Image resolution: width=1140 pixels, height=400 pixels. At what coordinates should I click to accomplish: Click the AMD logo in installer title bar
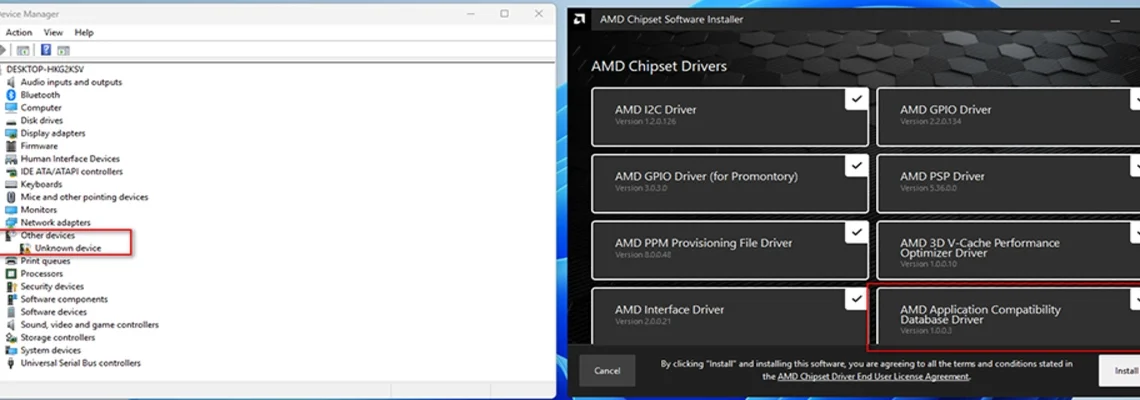pos(579,20)
